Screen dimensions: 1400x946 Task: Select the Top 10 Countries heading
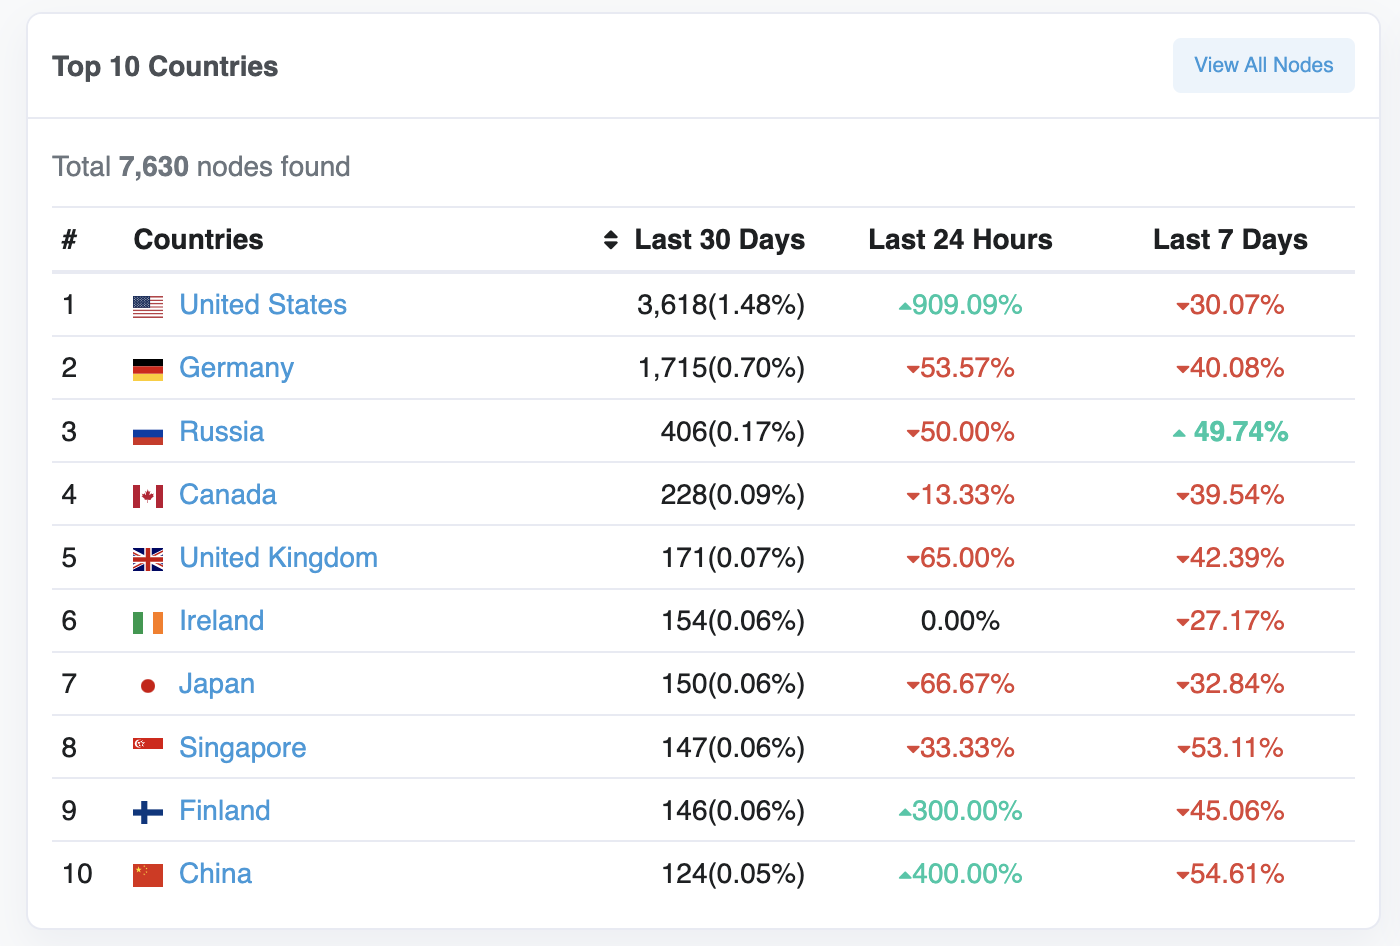coord(165,66)
